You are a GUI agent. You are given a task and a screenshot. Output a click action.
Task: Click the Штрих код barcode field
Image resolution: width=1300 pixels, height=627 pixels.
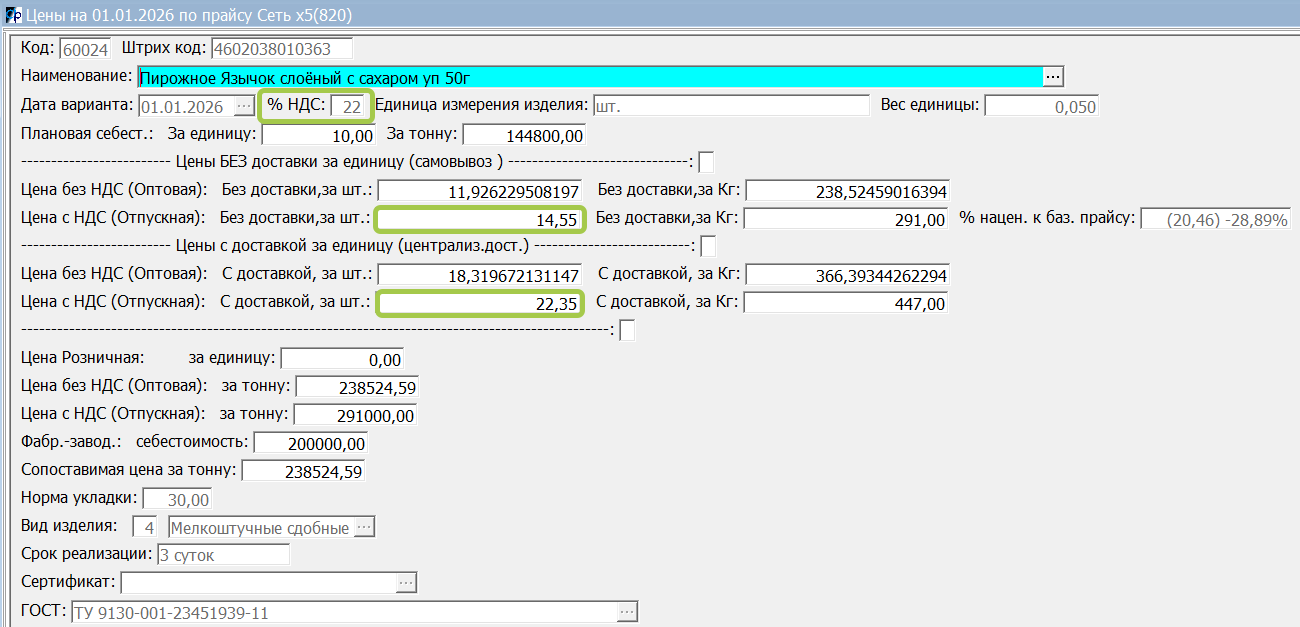click(x=281, y=48)
